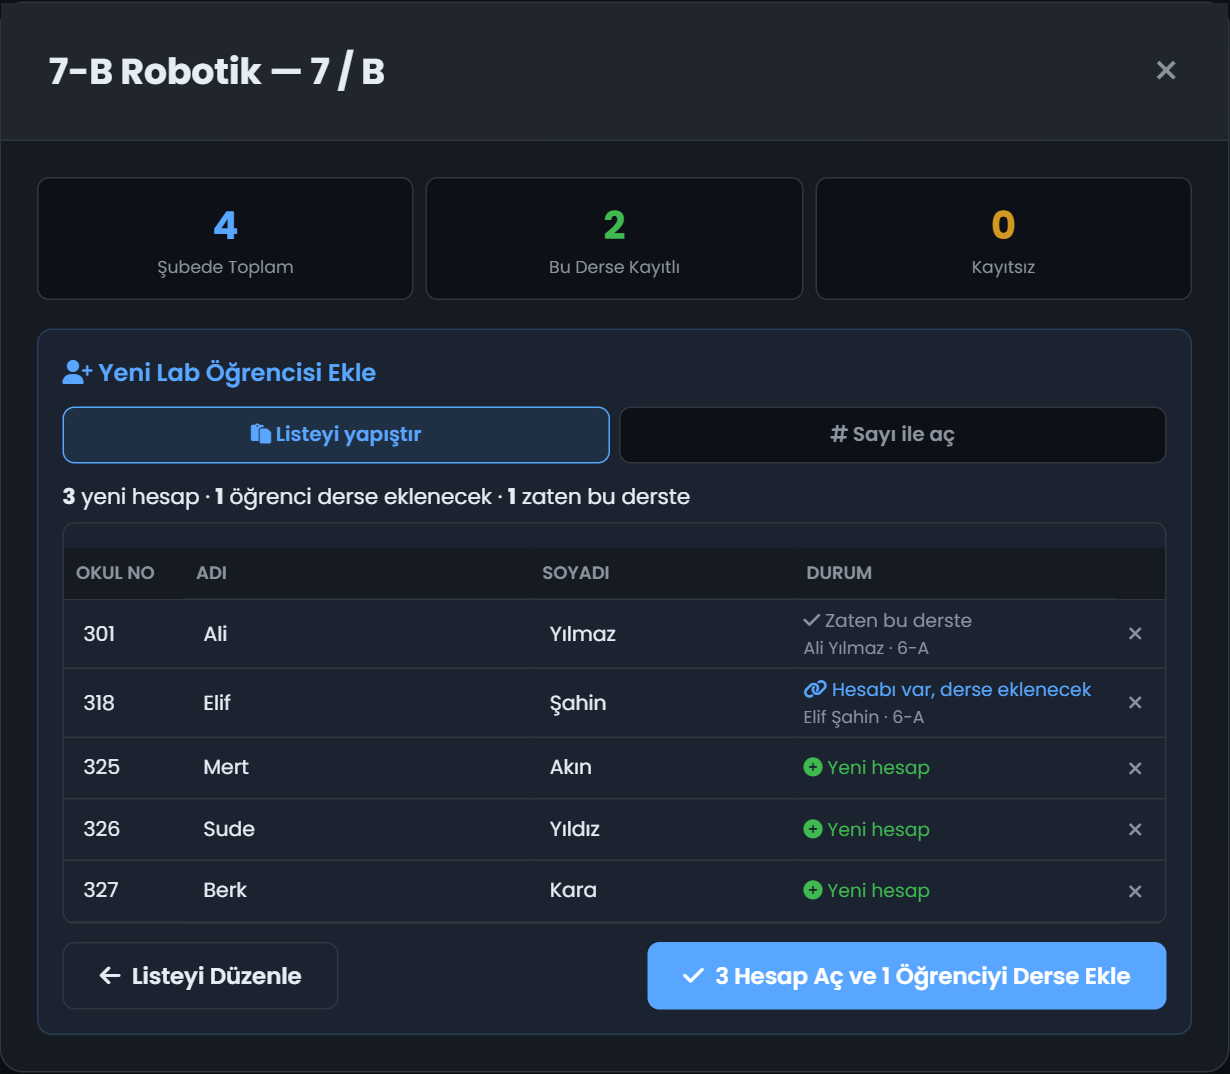
Task: Remove Berk Kara row from list
Action: tap(1135, 891)
